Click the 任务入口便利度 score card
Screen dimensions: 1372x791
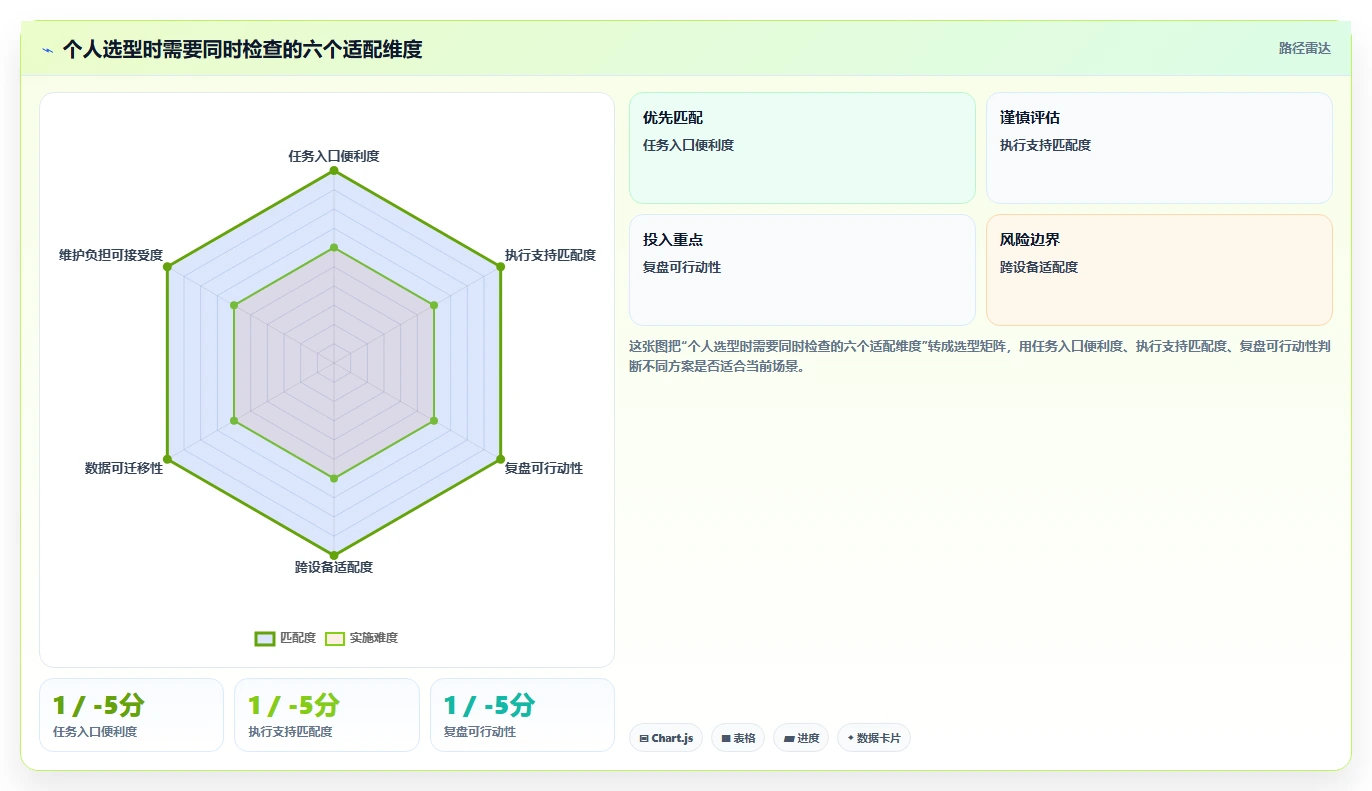point(131,715)
